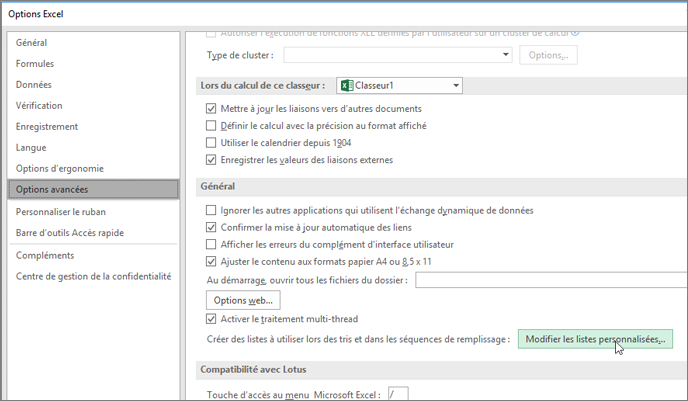Click the Compatibilité avec Lotus header
Image resolution: width=688 pixels, height=401 pixels.
[x=253, y=369]
